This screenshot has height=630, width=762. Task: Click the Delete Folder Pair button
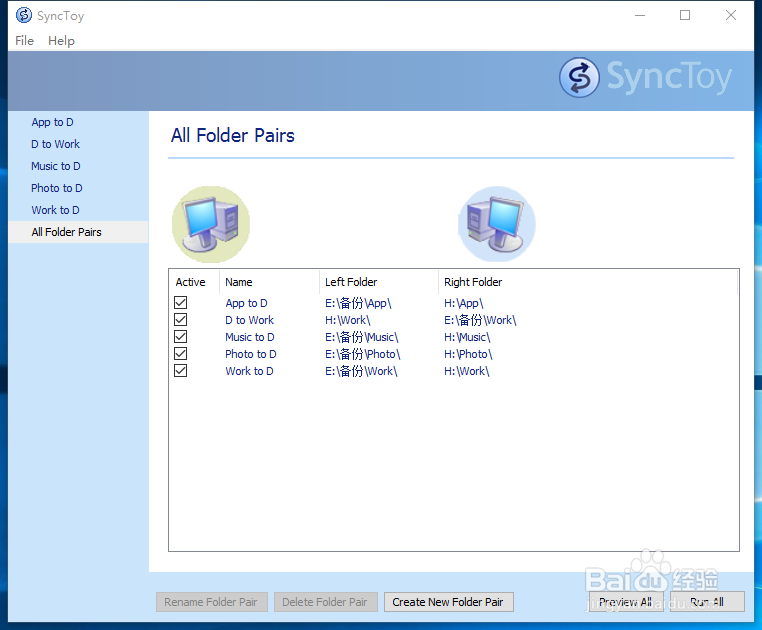click(325, 602)
